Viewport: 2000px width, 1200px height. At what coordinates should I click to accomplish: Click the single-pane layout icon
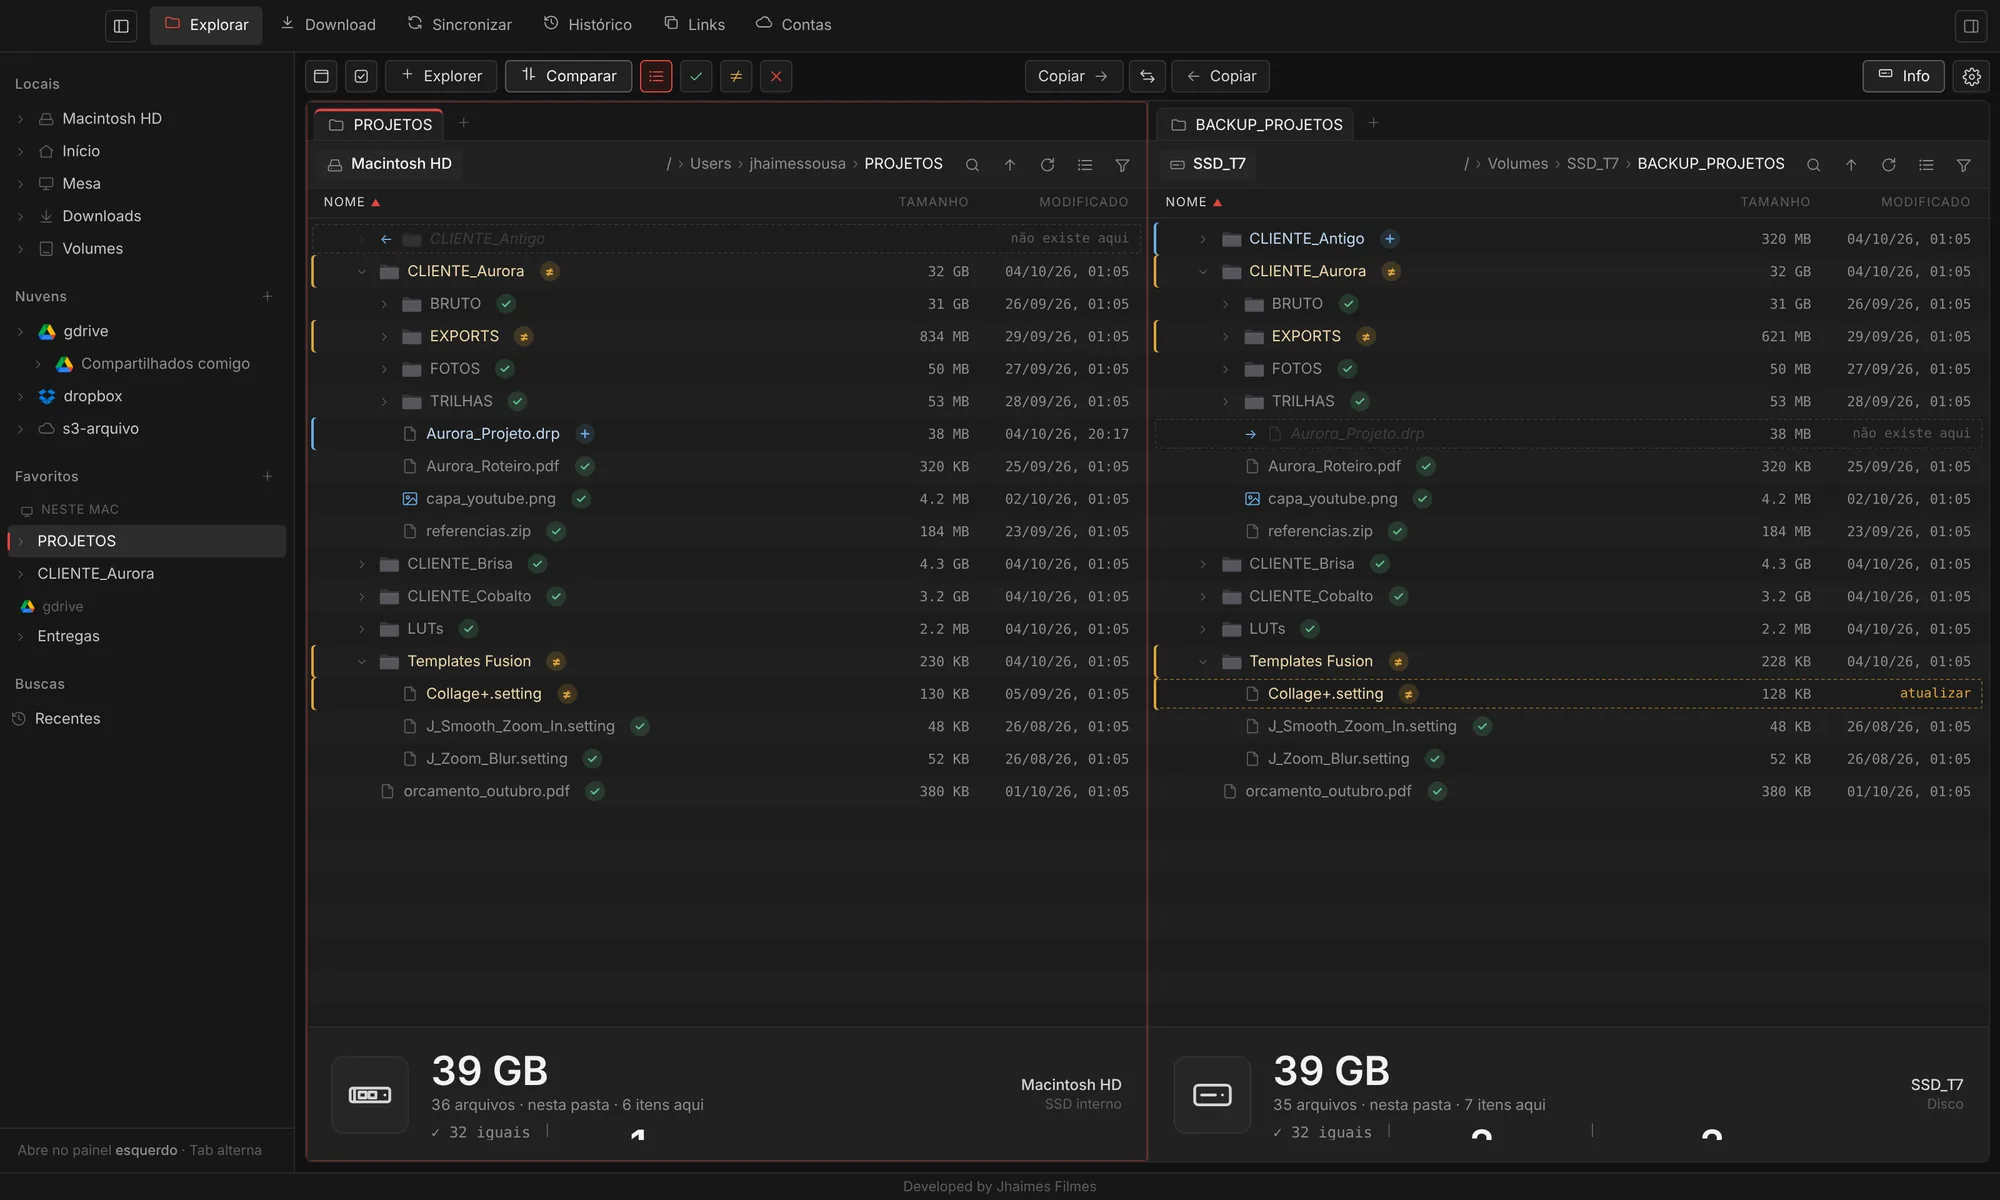pyautogui.click(x=321, y=76)
